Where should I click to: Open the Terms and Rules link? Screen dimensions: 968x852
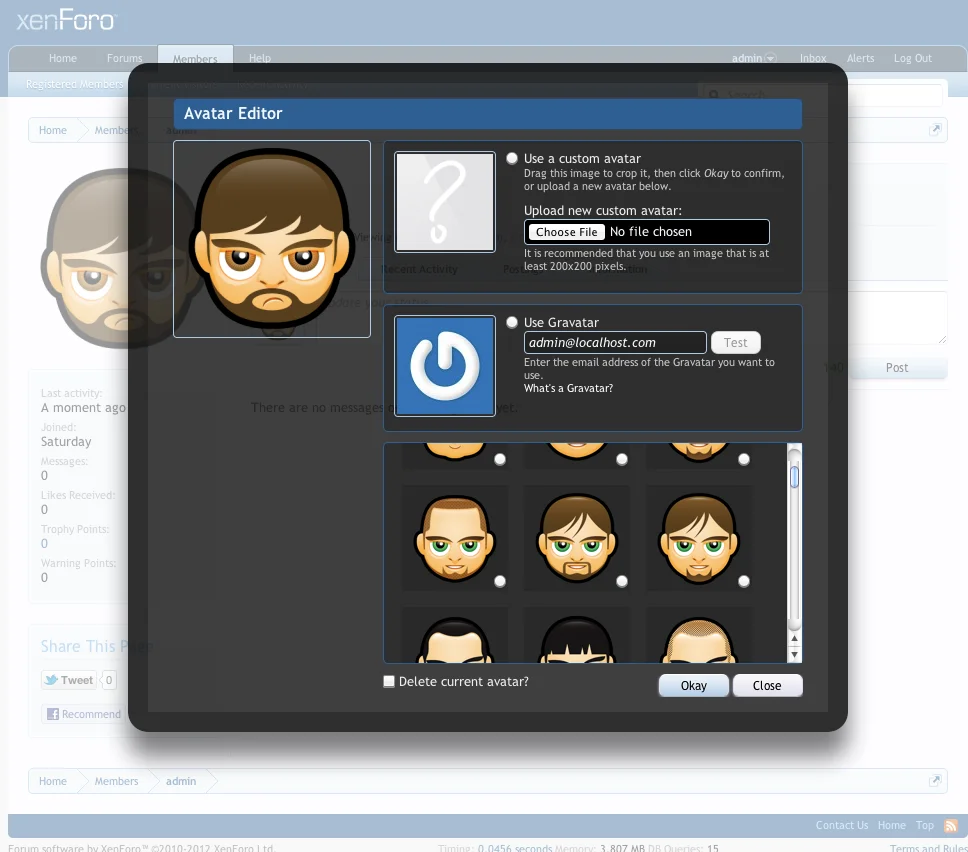pyautogui.click(x=928, y=848)
